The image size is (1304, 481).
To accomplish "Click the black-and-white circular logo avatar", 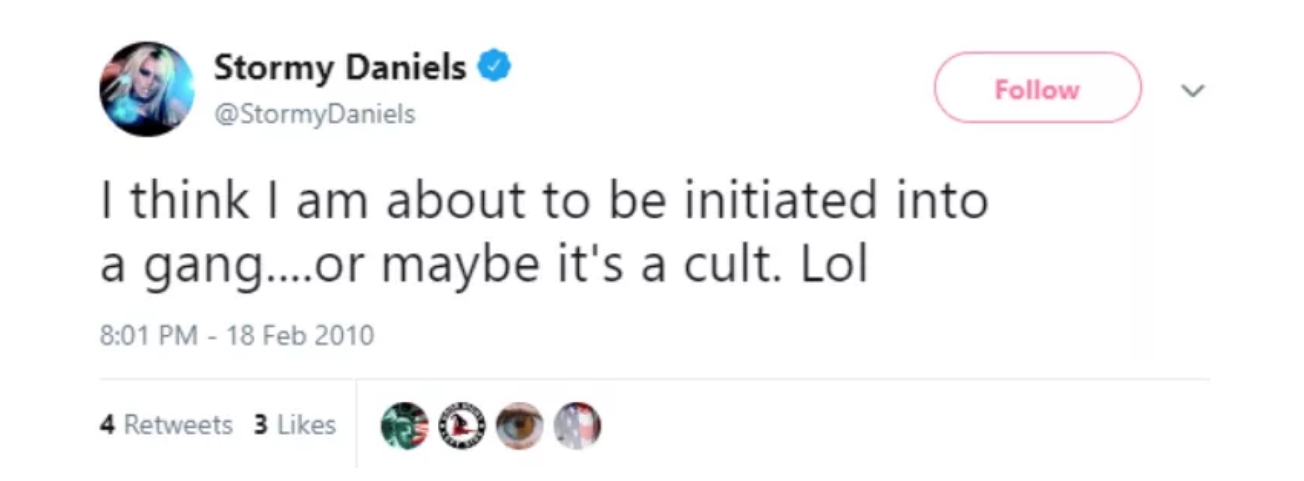I will (462, 425).
